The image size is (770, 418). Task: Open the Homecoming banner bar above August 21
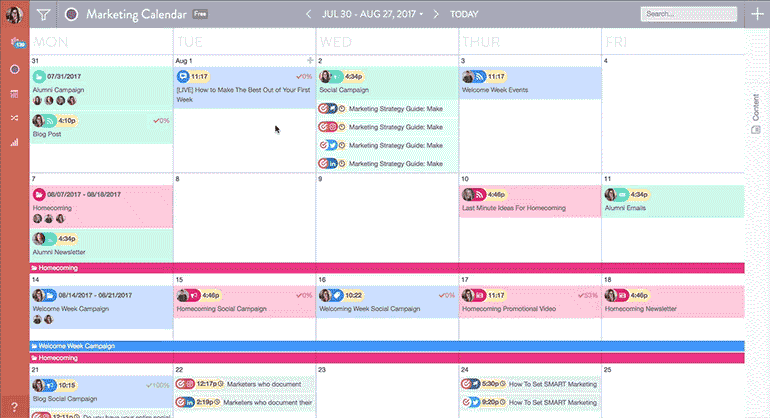coord(387,358)
